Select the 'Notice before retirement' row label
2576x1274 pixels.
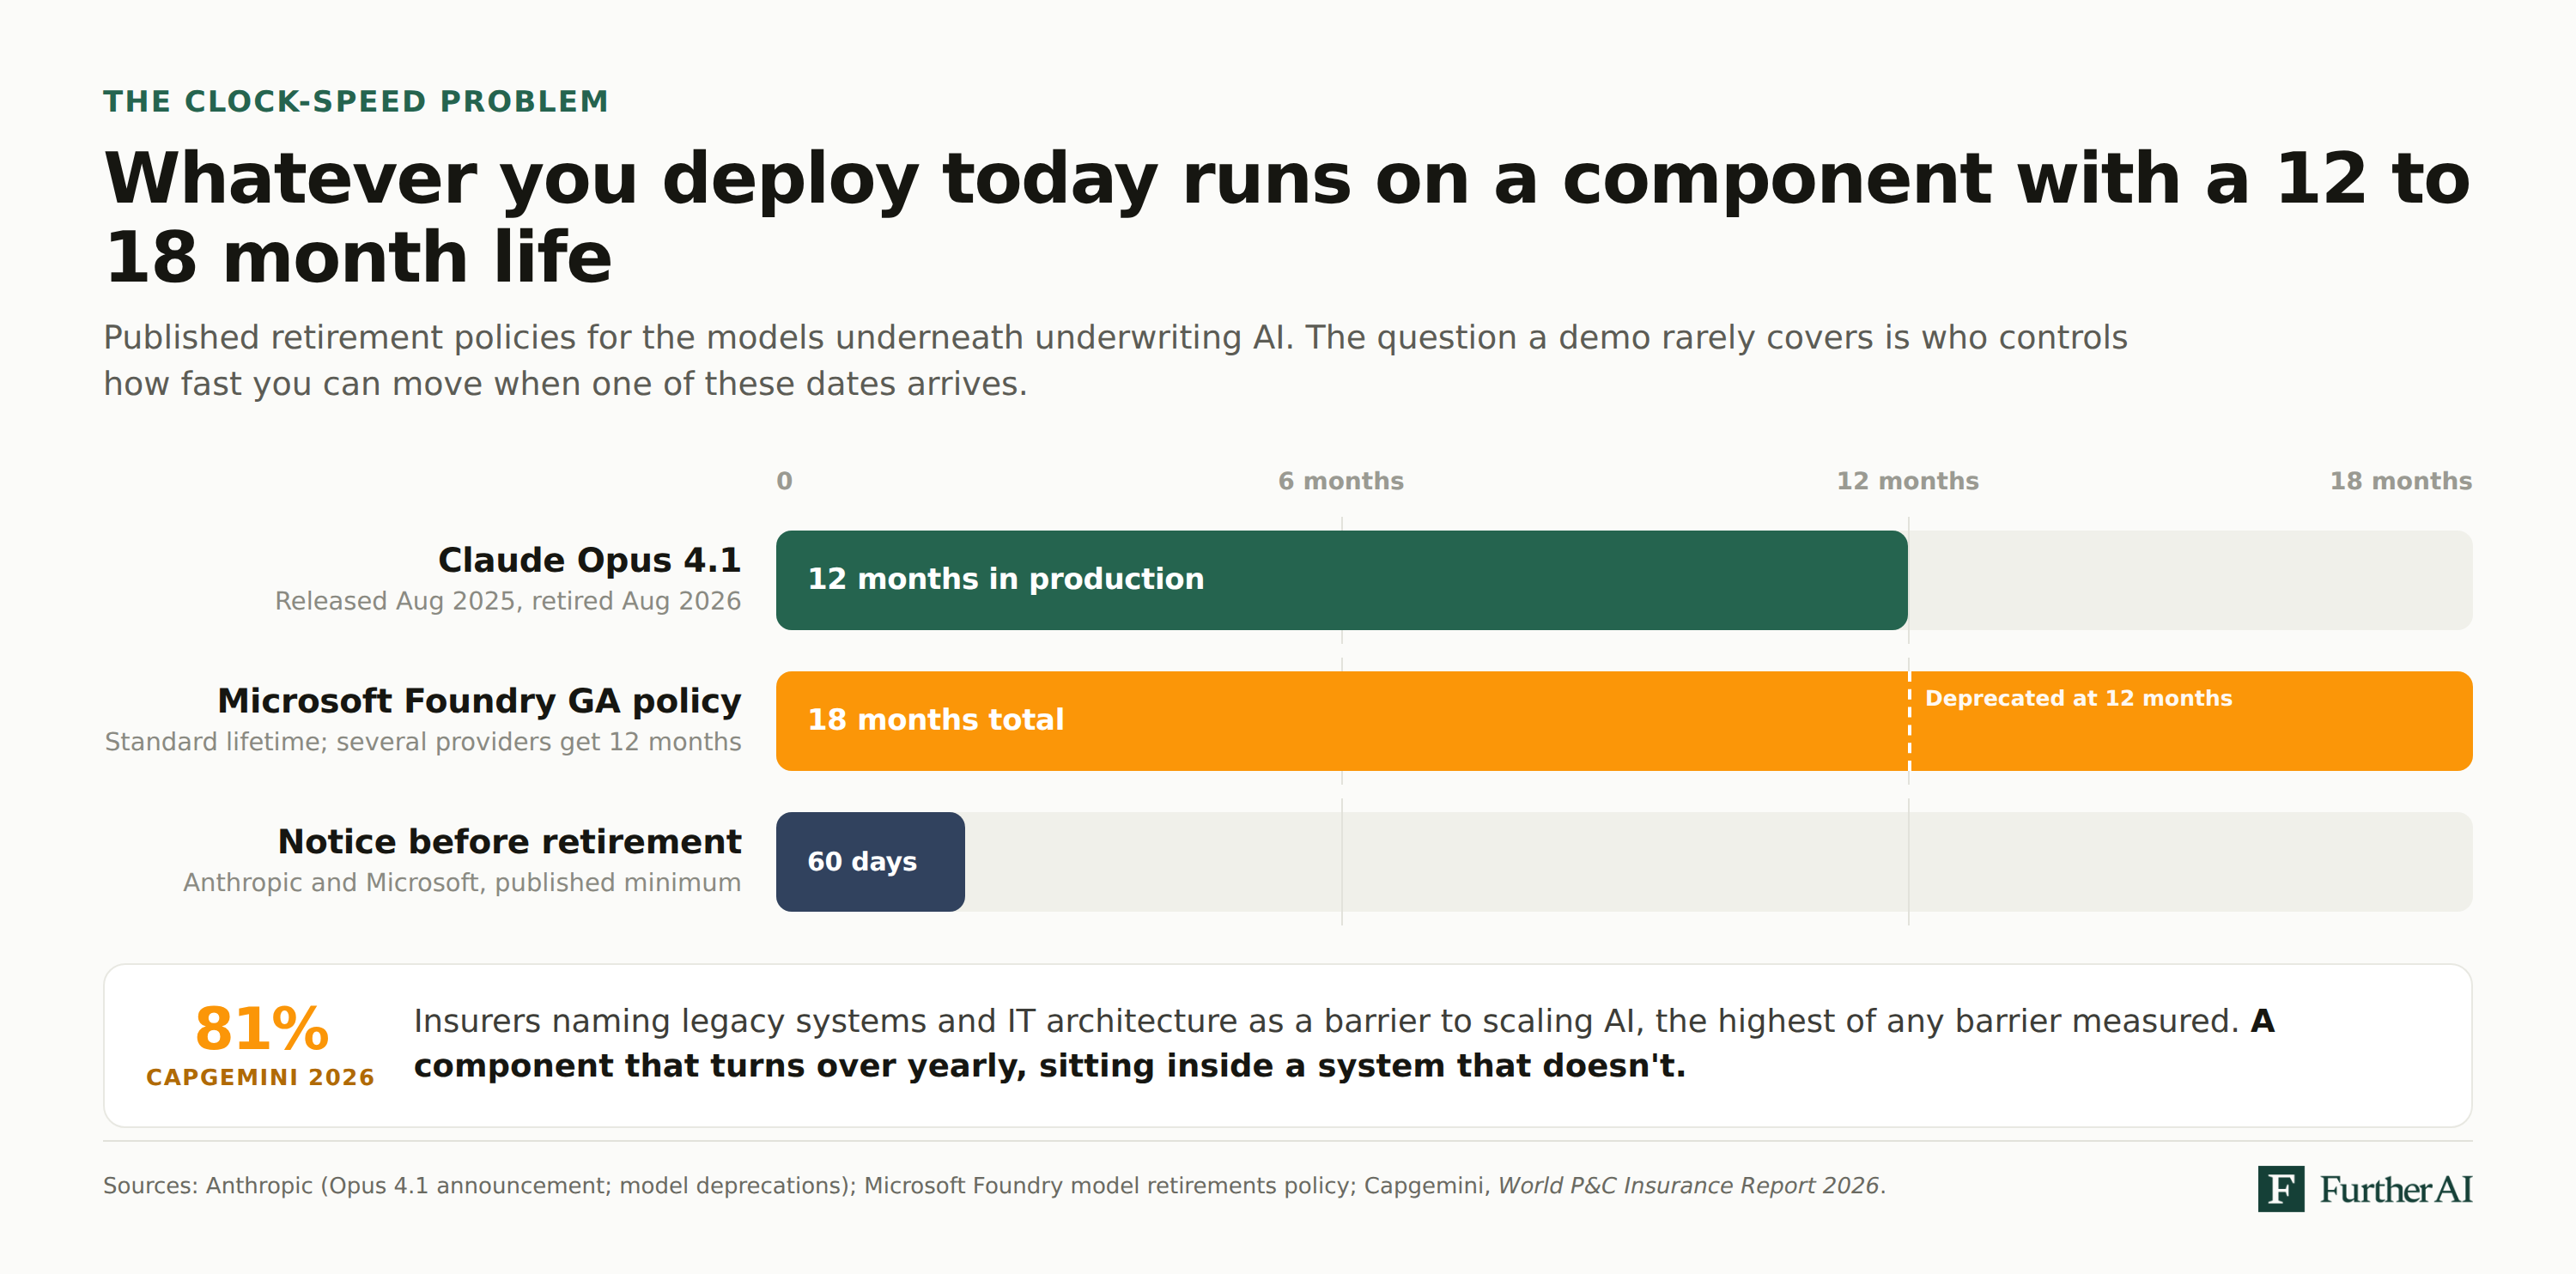click(509, 842)
